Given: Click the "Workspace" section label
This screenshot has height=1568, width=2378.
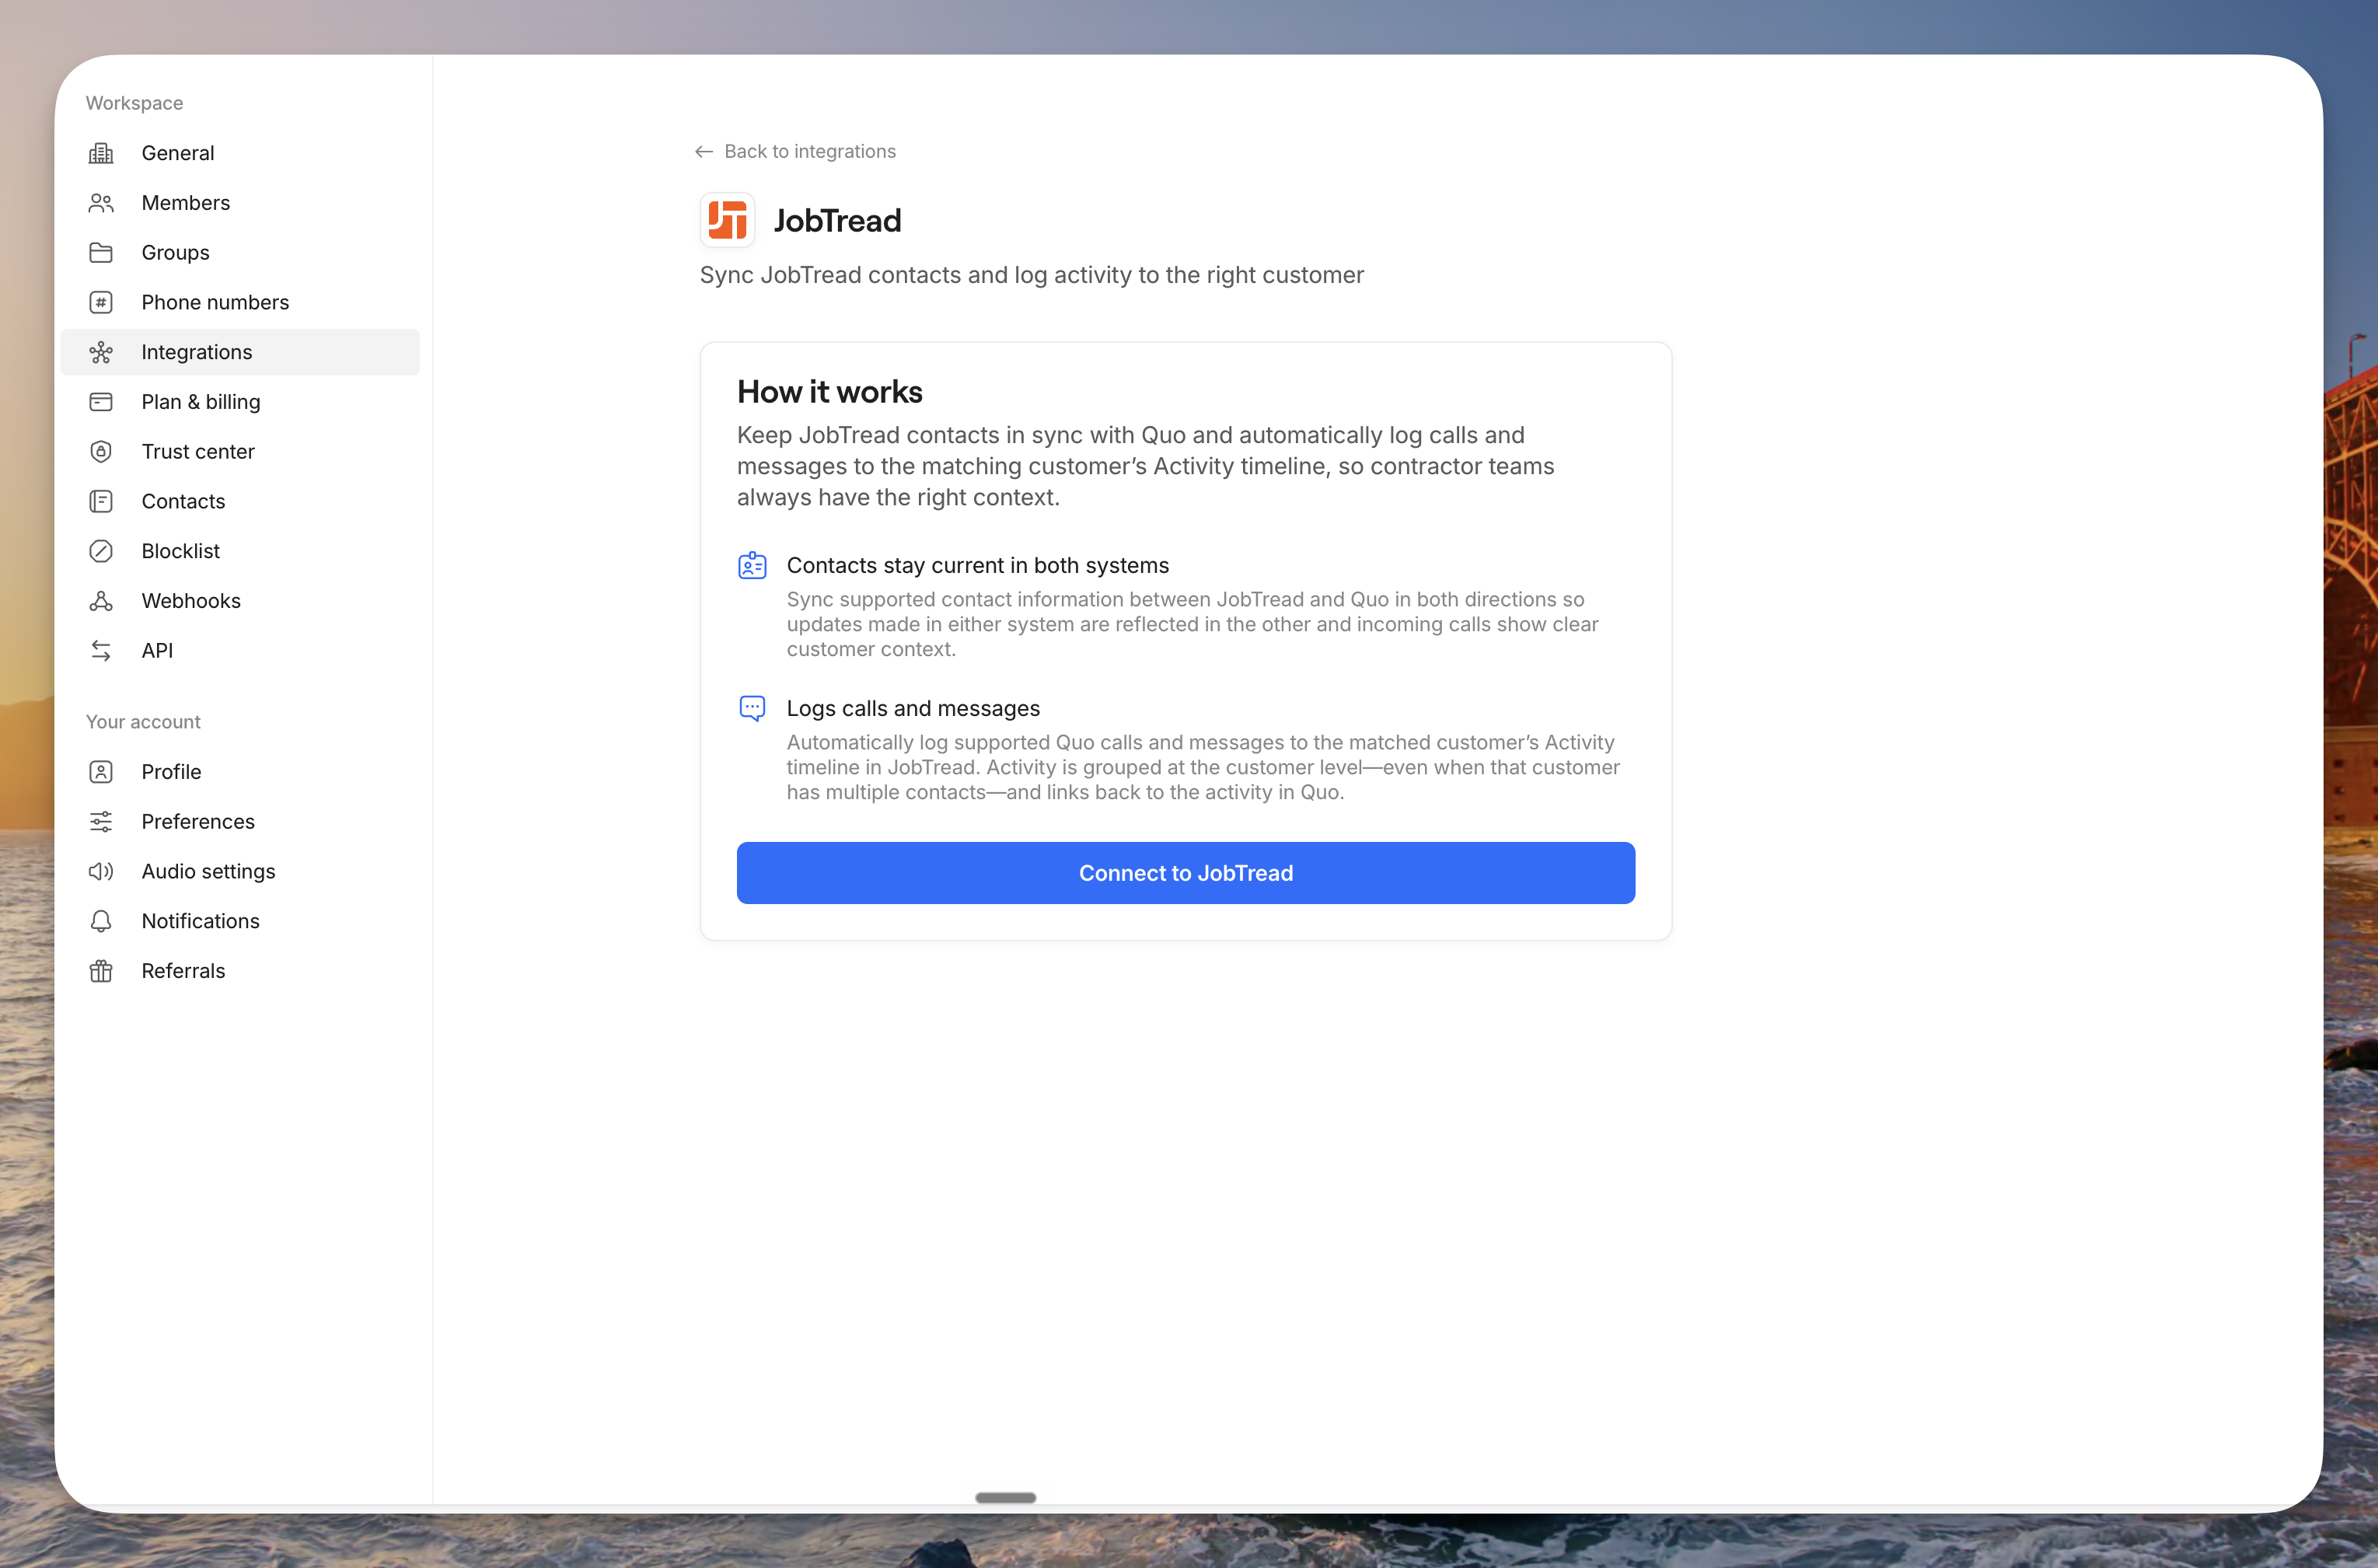Looking at the screenshot, I should [x=135, y=103].
